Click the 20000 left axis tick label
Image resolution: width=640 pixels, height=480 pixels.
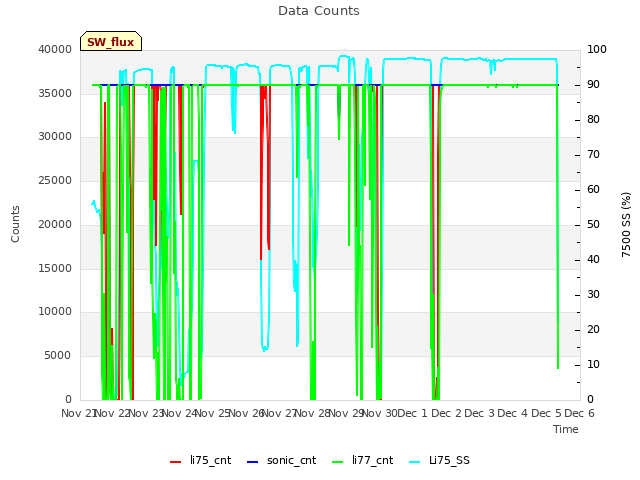[x=55, y=224]
